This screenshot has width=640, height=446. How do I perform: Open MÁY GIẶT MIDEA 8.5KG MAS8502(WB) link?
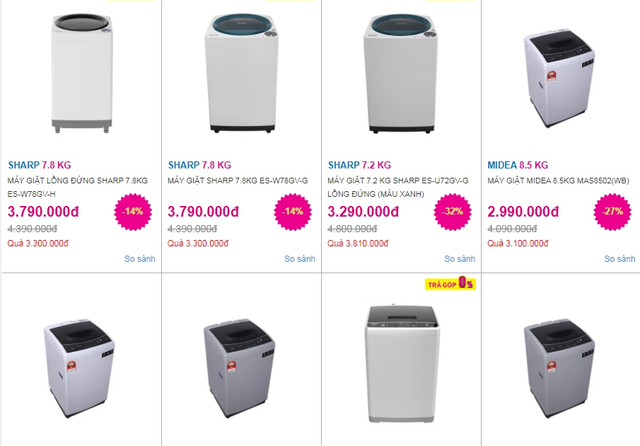556,180
